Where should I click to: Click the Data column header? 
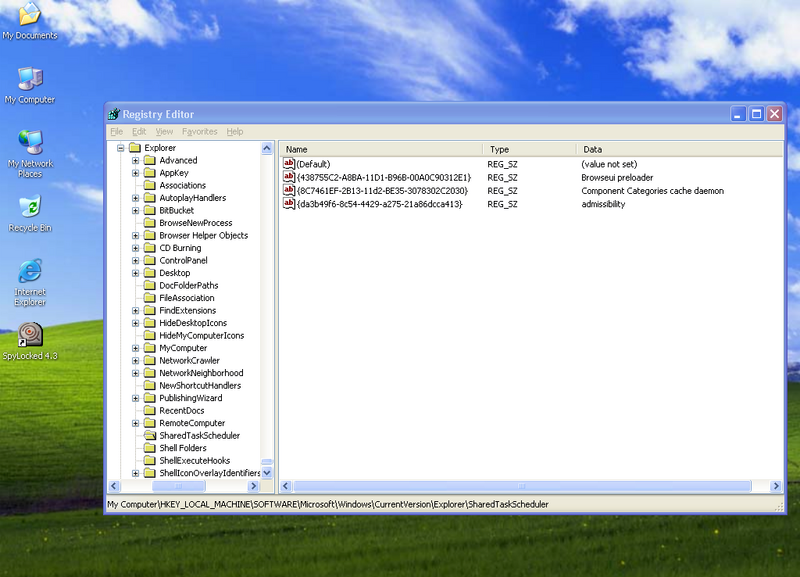click(x=680, y=149)
